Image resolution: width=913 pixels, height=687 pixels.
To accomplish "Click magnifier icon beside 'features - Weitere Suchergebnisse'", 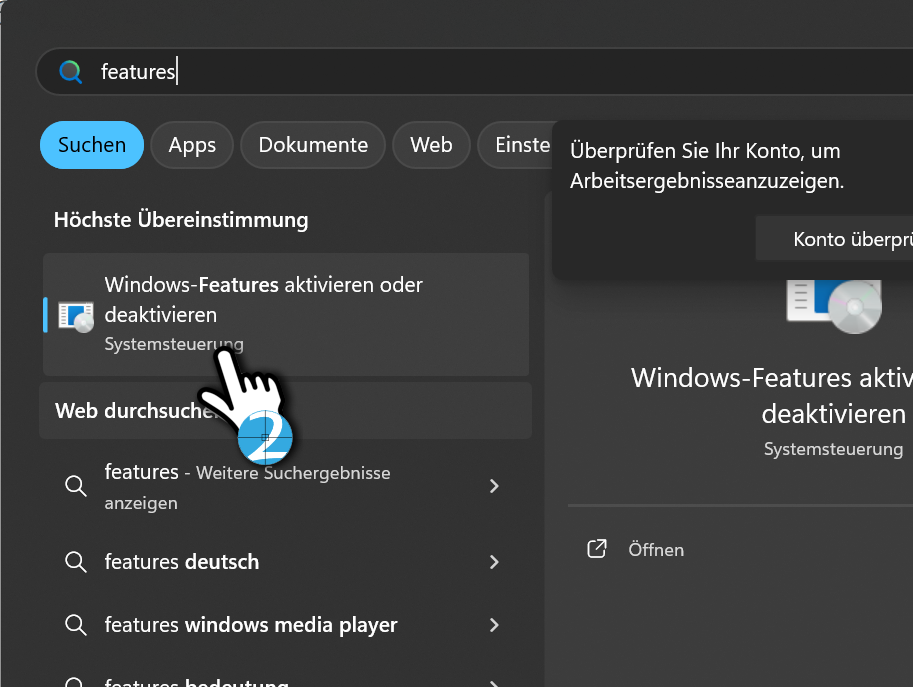I will click(x=76, y=486).
